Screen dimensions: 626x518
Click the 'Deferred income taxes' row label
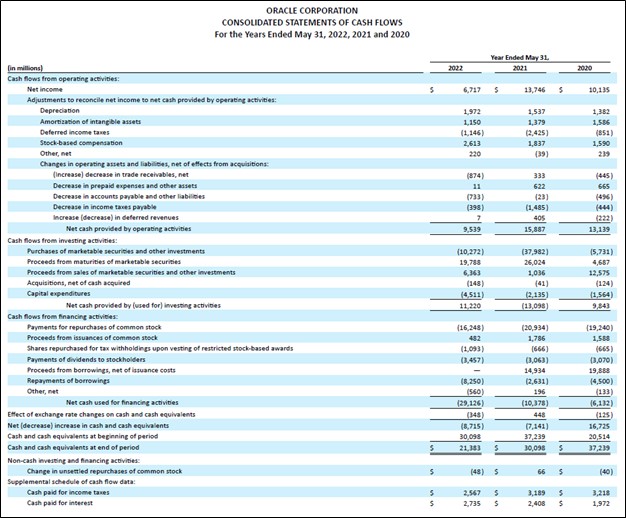(77, 132)
